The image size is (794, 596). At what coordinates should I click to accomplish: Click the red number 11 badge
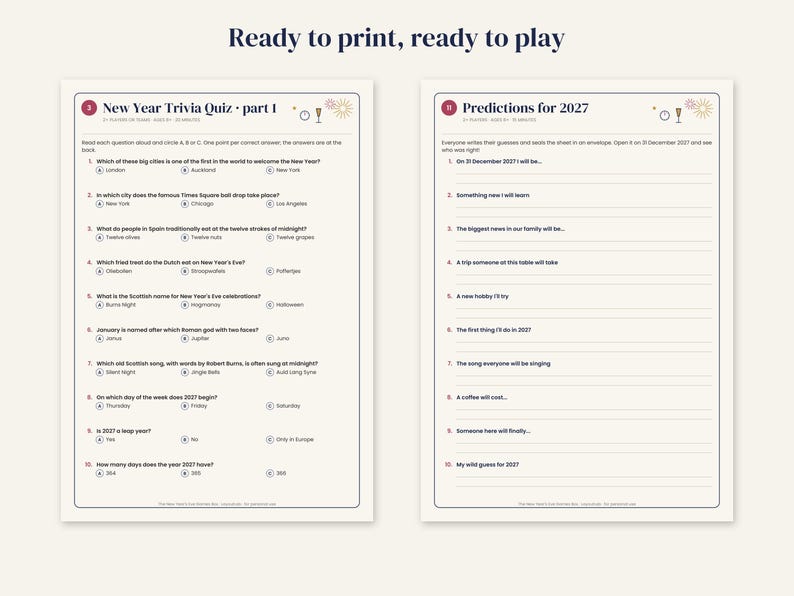pos(449,108)
